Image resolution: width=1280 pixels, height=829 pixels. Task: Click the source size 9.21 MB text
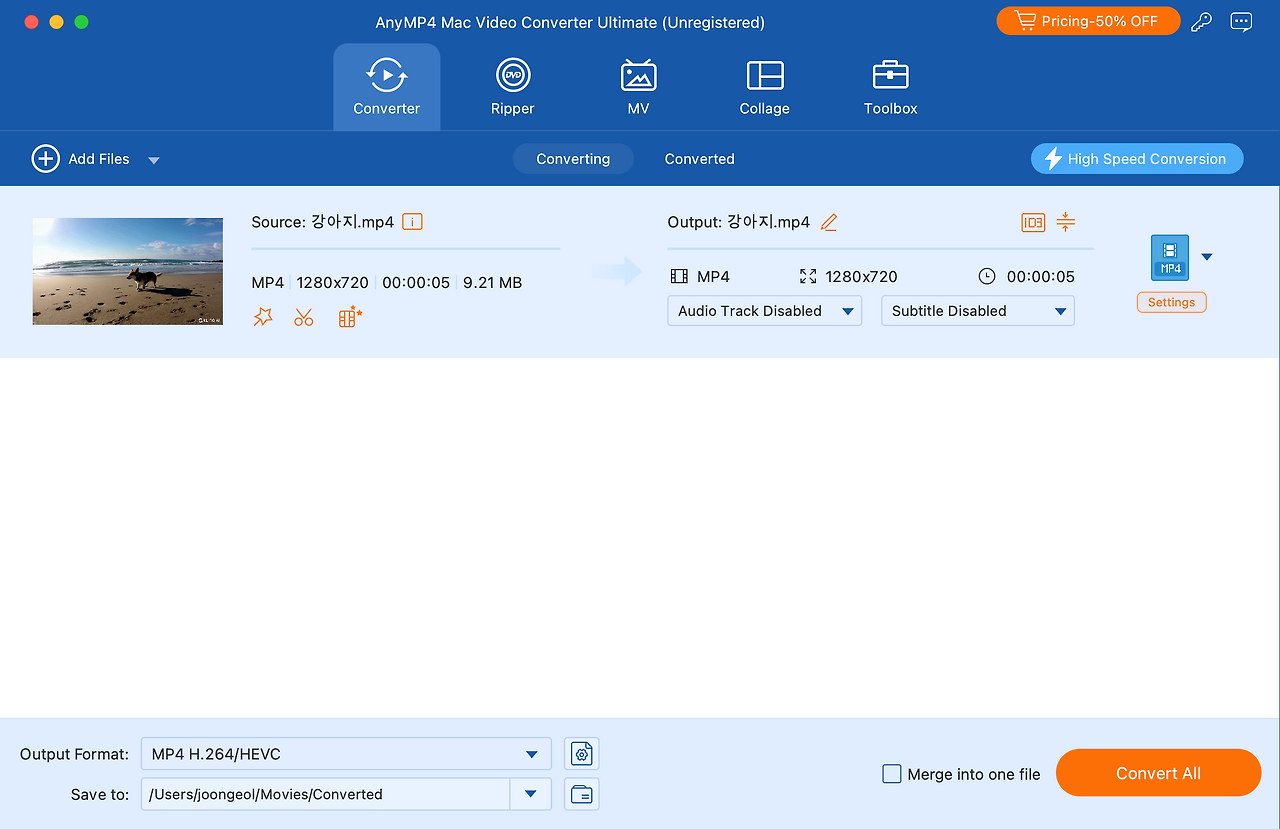point(492,283)
